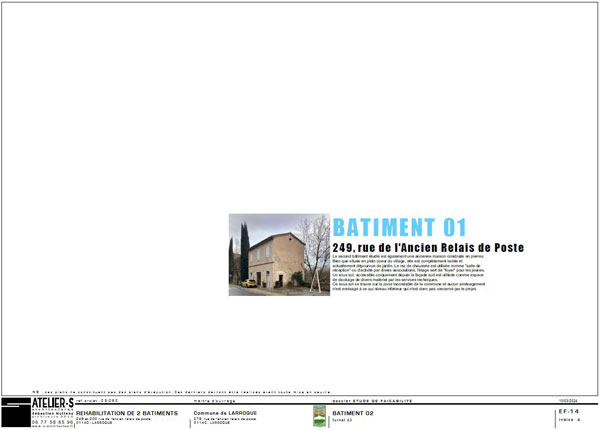This screenshot has width=600, height=430.
Task: Select the blue BATIMENT 01 heading
Action: 399,227
